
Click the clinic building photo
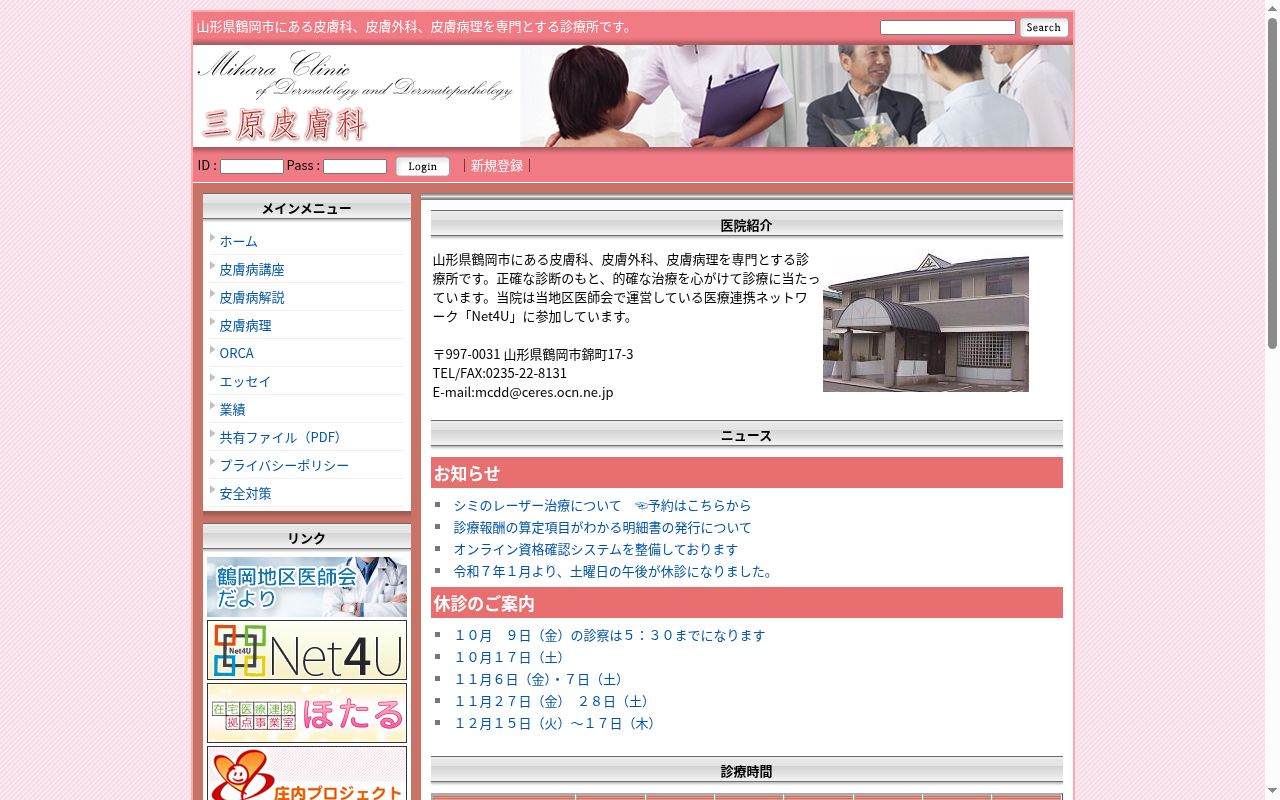(x=926, y=322)
